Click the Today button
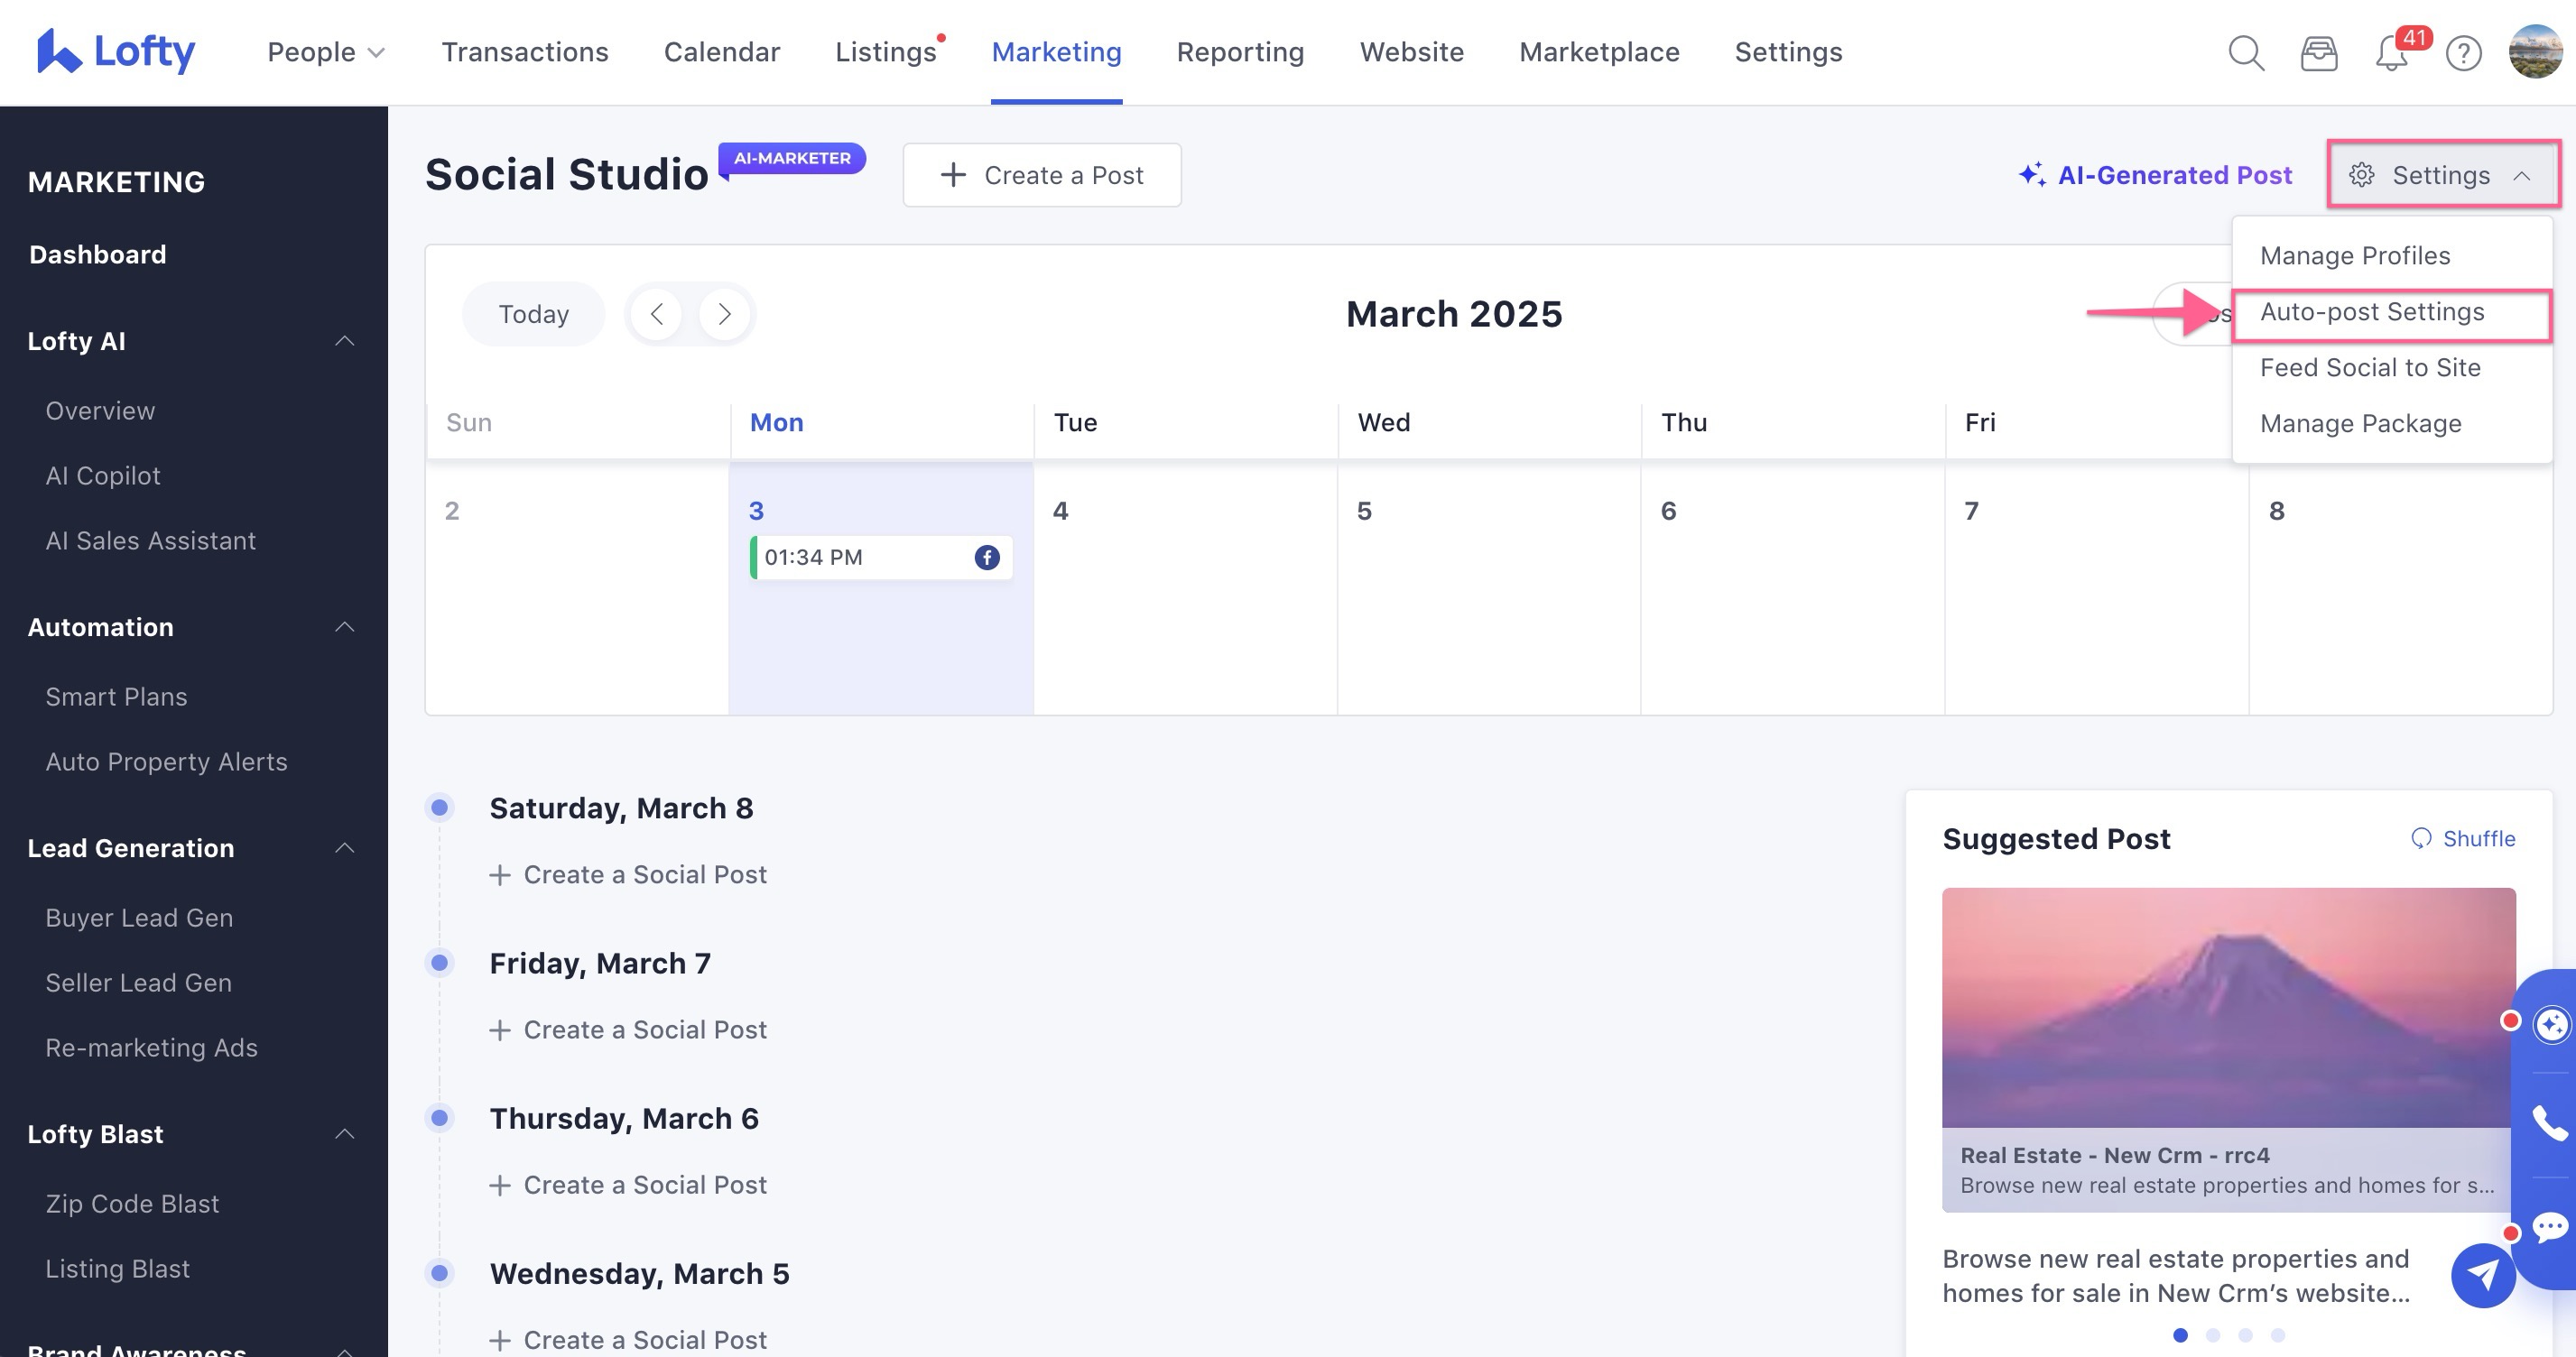The image size is (2576, 1357). tap(534, 314)
